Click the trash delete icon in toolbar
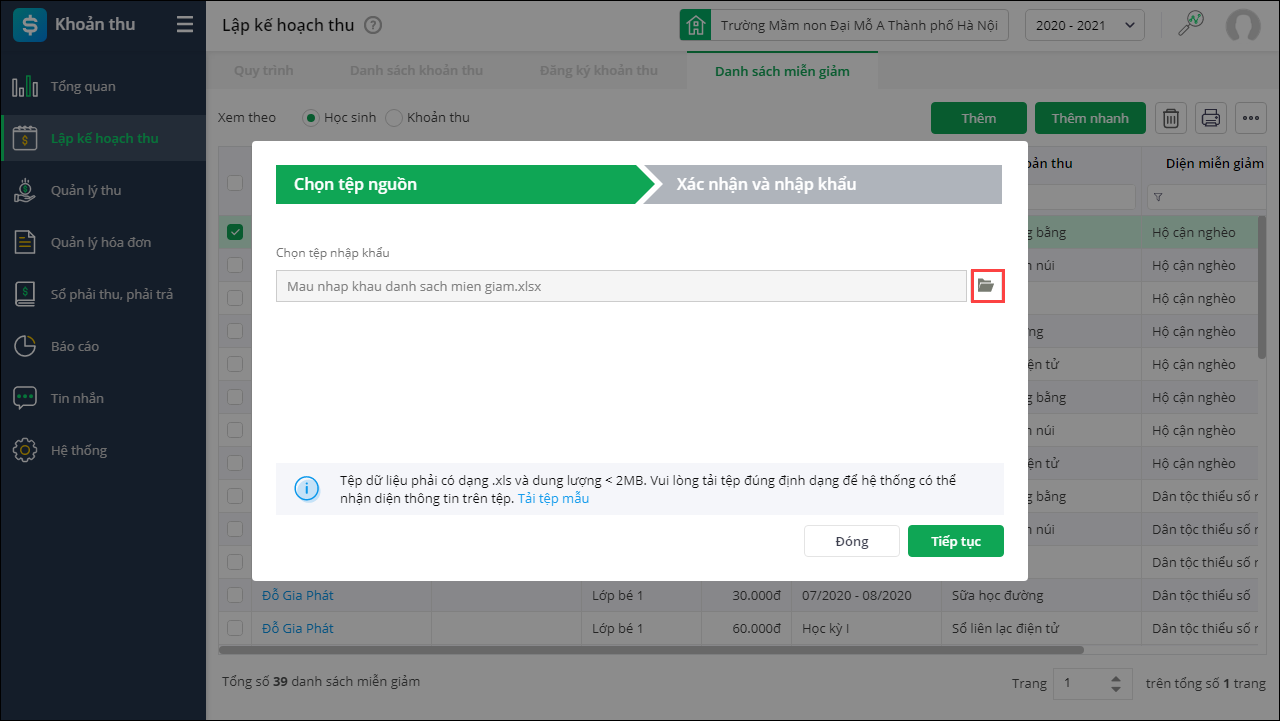The height and width of the screenshot is (721, 1280). coord(1171,118)
